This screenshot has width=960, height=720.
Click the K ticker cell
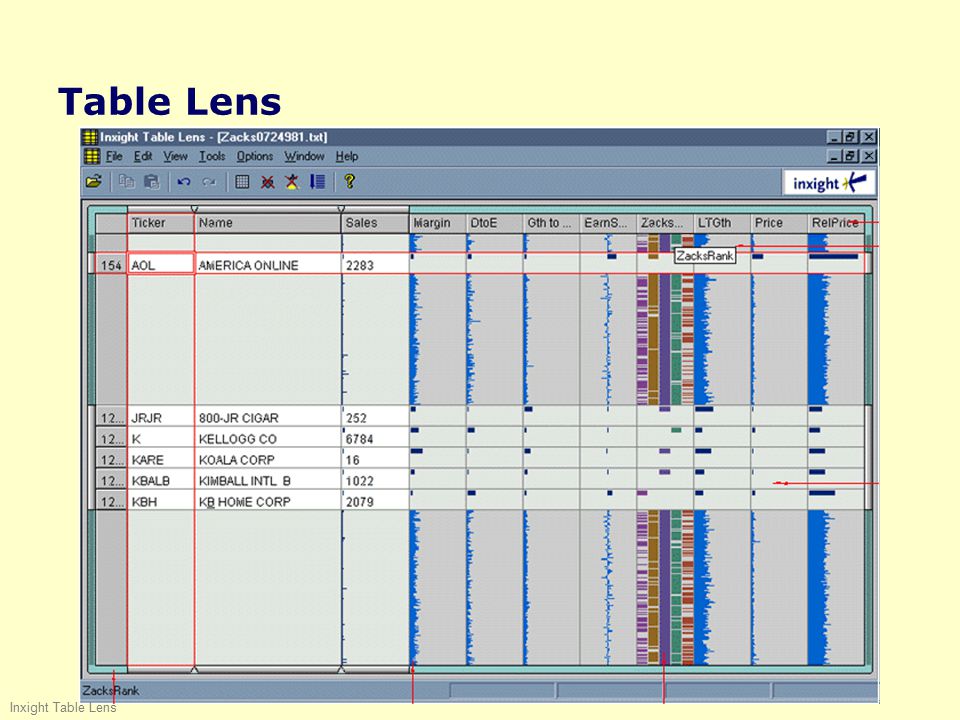(161, 438)
